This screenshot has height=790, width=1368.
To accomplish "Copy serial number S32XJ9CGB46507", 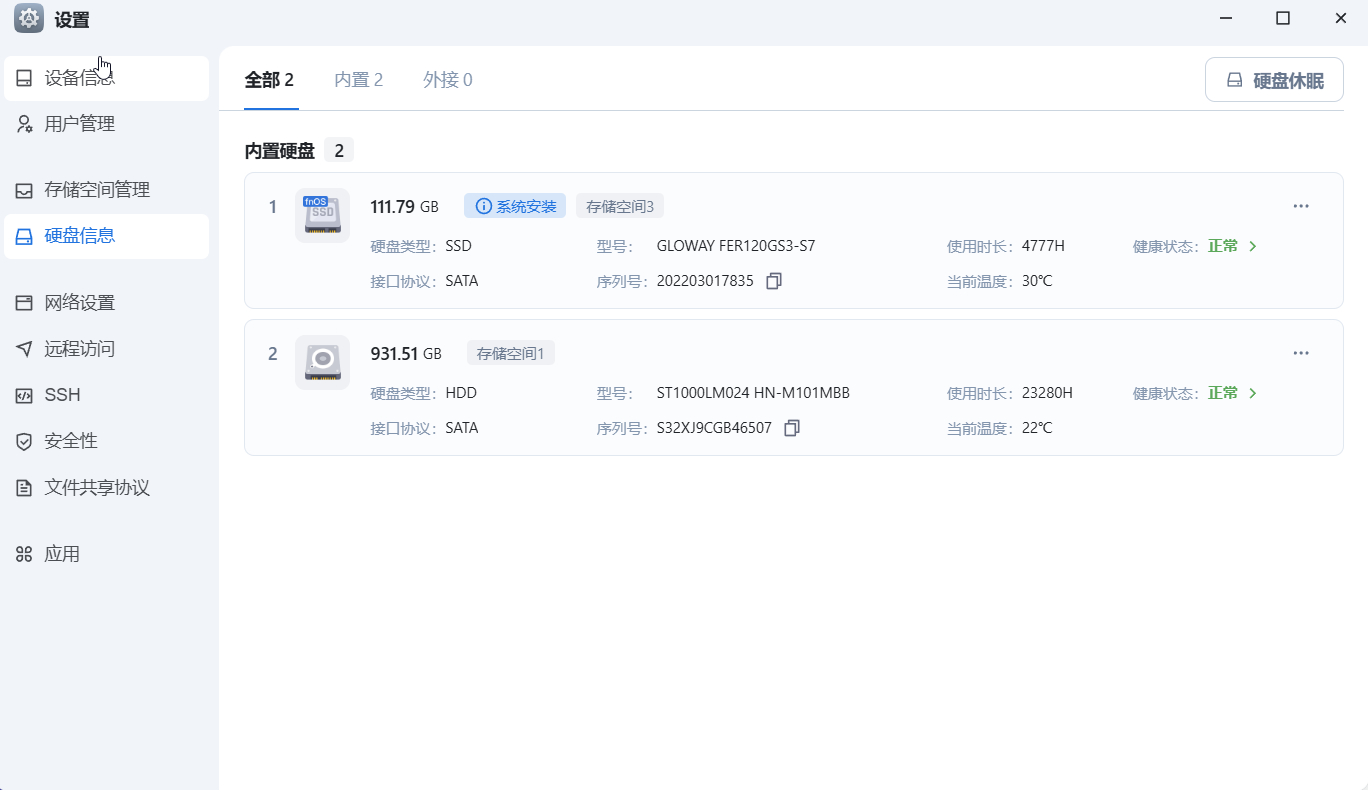I will coord(792,428).
